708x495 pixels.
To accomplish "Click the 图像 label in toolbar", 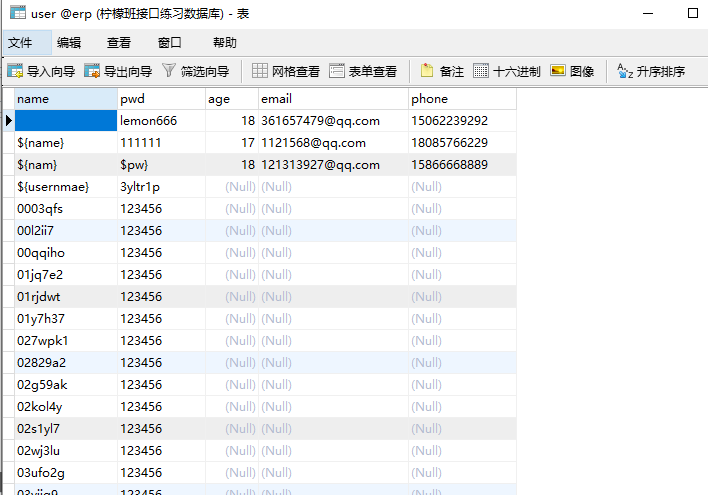I will pyautogui.click(x=582, y=71).
